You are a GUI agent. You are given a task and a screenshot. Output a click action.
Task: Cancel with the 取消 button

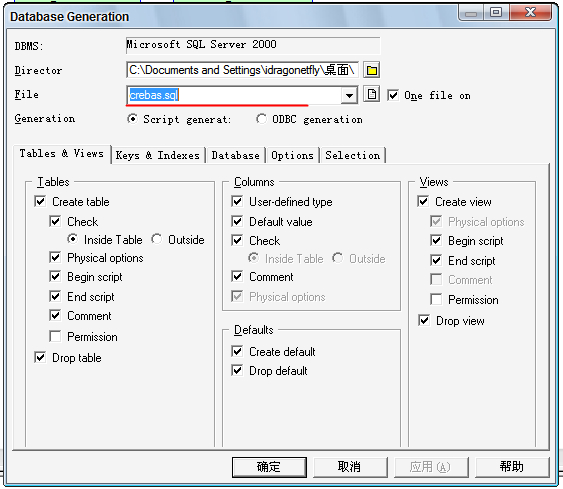(350, 467)
